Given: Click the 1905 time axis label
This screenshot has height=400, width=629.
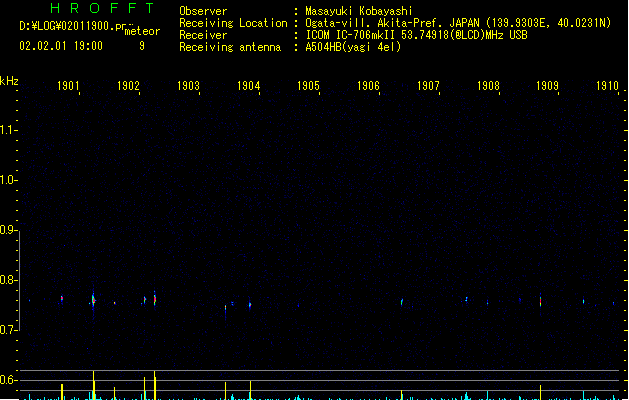Looking at the screenshot, I should 308,86.
